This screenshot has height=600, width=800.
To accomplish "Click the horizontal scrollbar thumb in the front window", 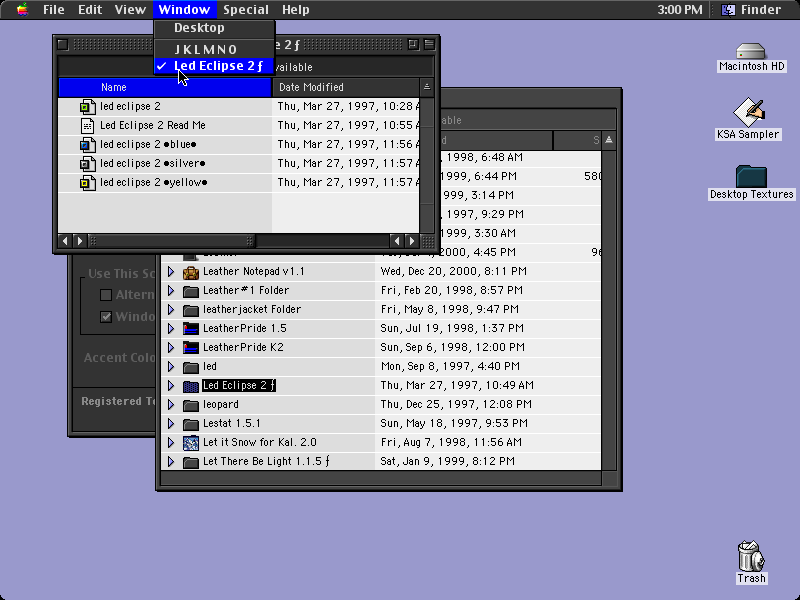I will pyautogui.click(x=171, y=241).
